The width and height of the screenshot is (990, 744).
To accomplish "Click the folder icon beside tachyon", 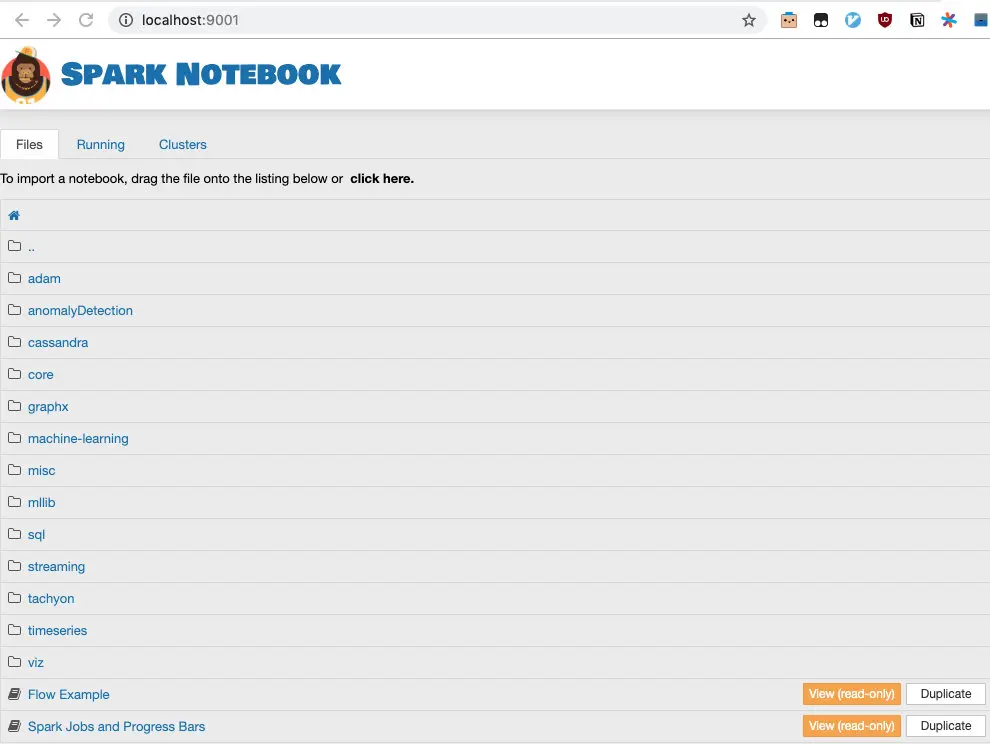I will pos(15,597).
